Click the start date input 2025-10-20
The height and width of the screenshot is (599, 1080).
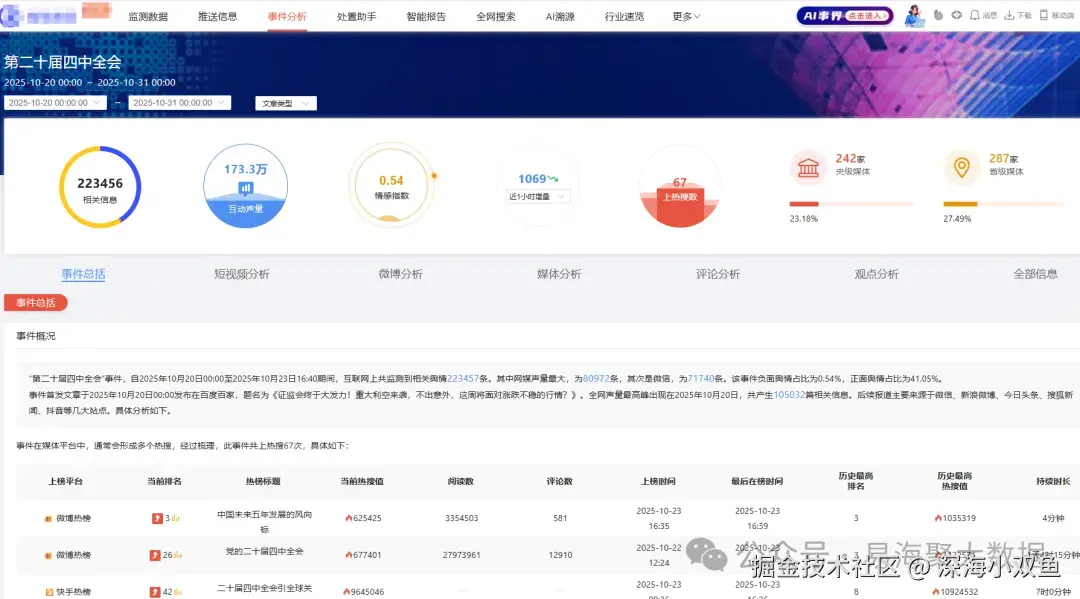55,102
